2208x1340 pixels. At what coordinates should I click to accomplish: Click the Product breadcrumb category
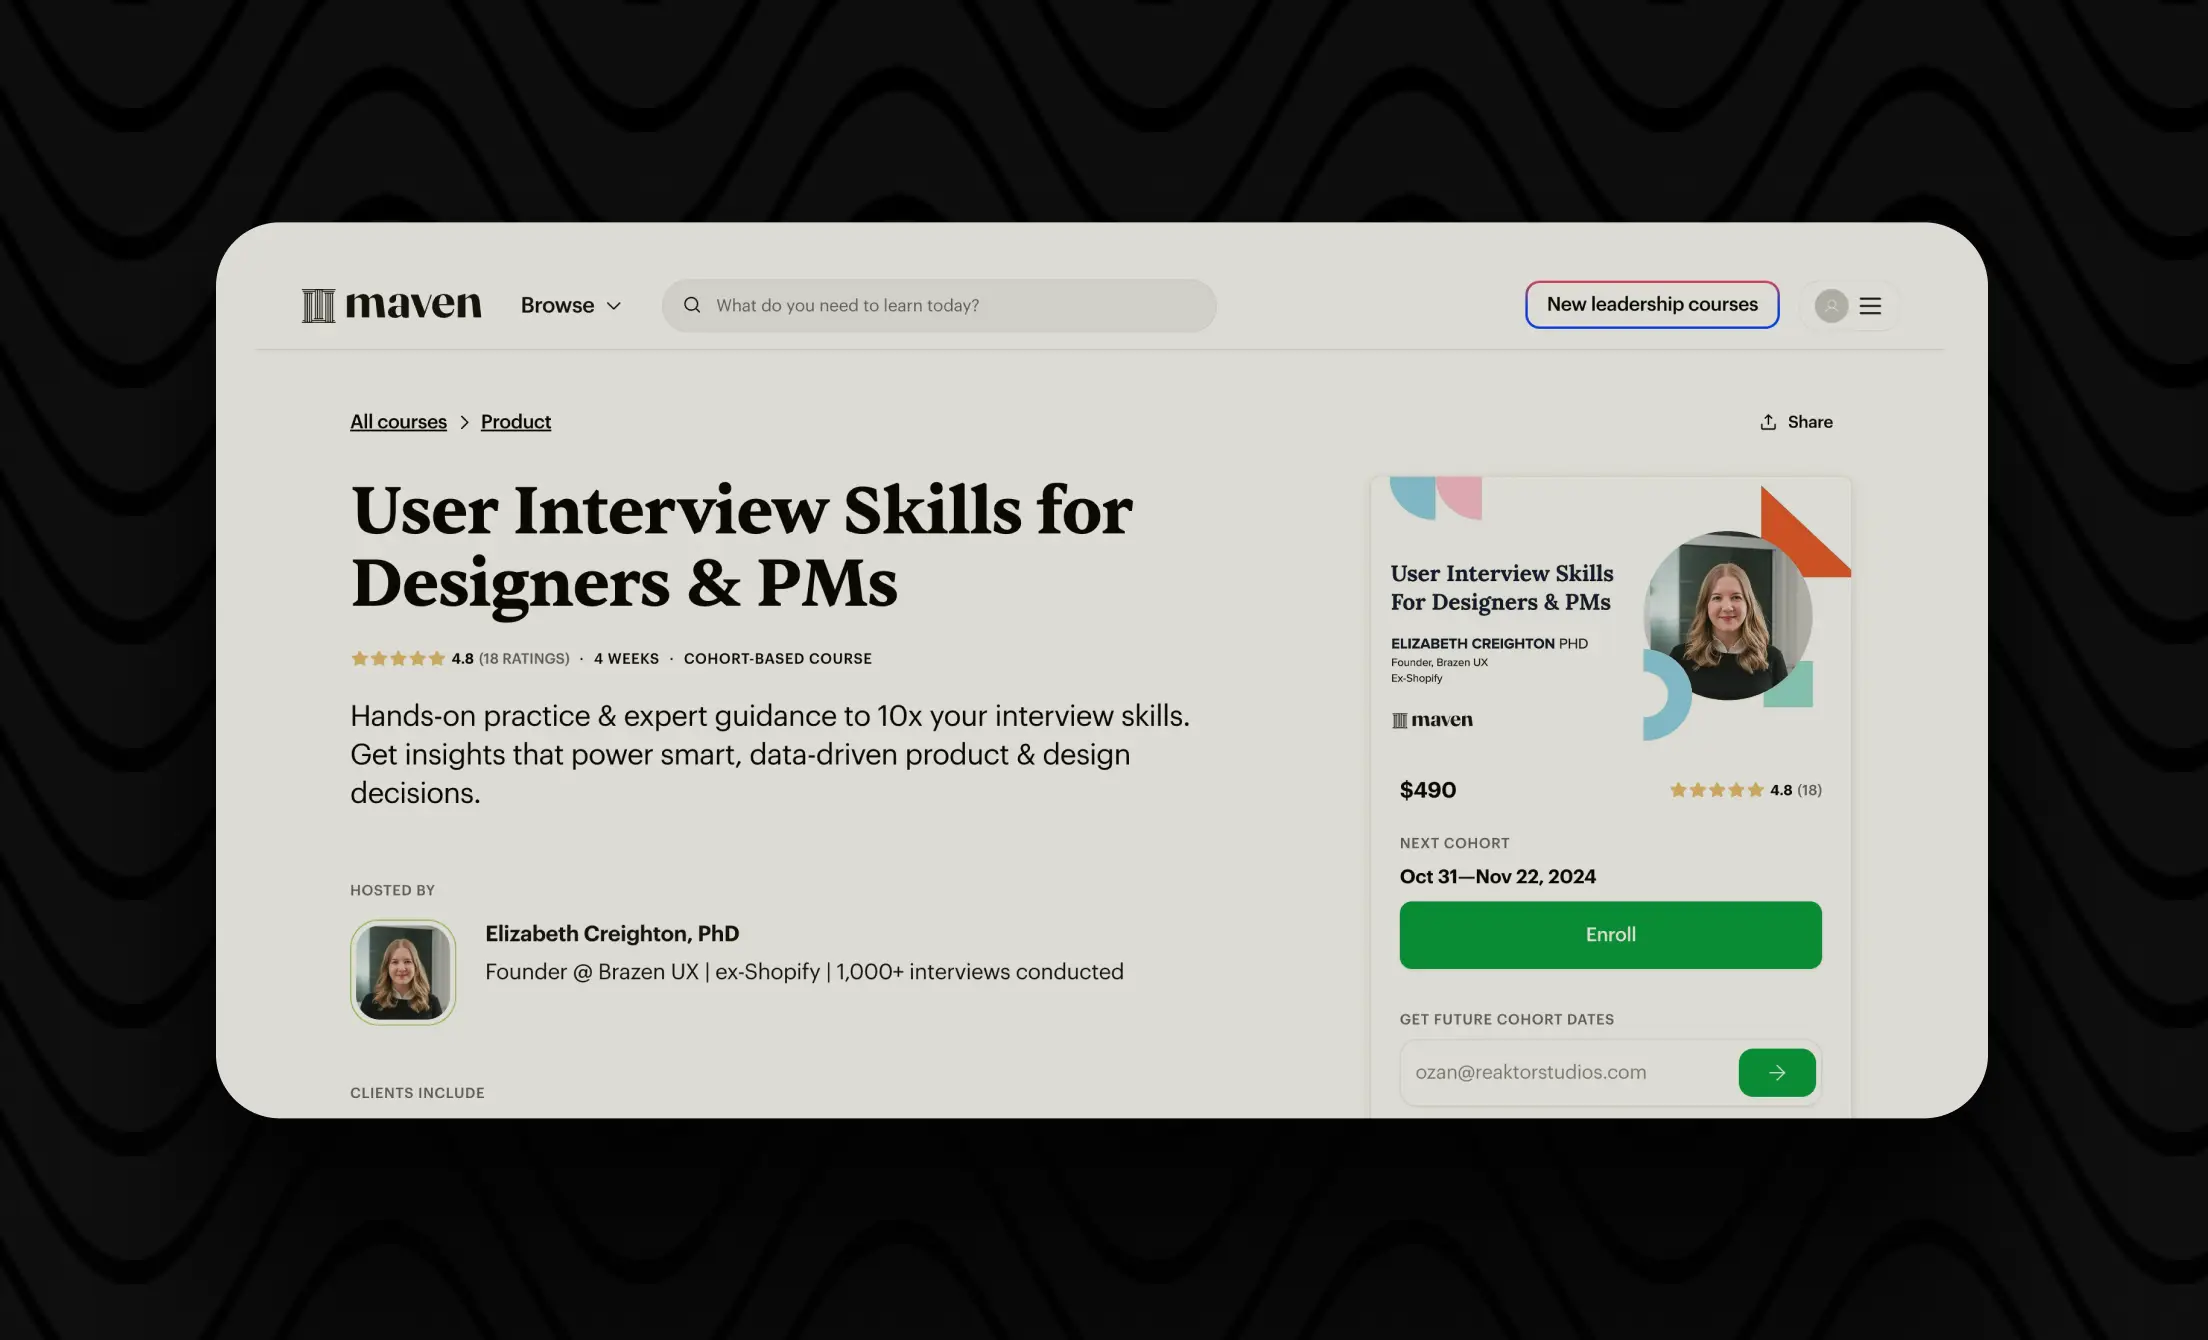tap(516, 422)
